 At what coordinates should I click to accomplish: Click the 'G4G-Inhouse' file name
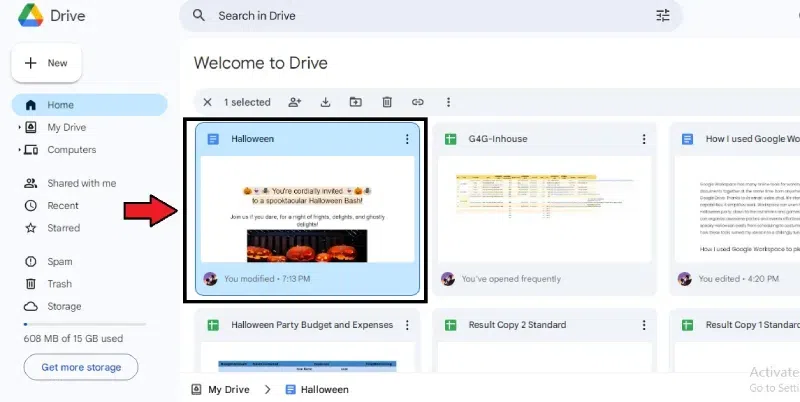pyautogui.click(x=497, y=139)
